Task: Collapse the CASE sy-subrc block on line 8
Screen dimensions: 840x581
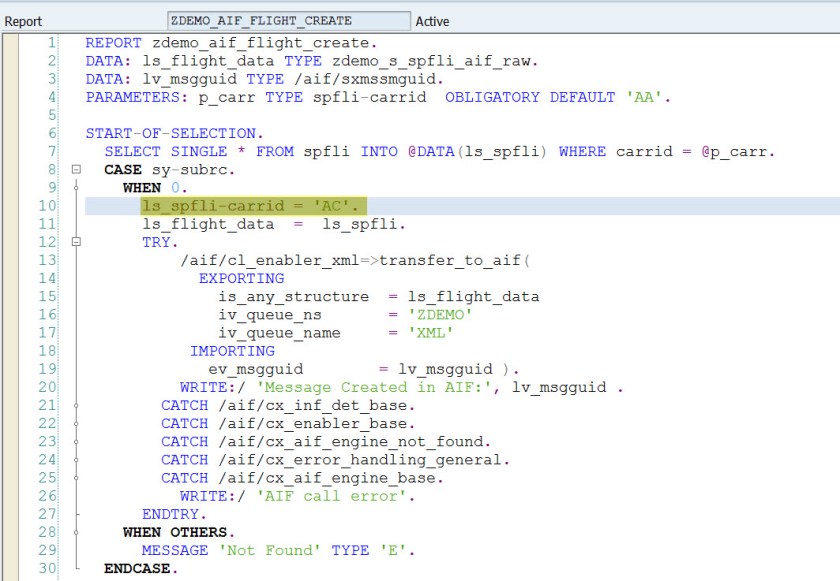Action: tap(76, 169)
